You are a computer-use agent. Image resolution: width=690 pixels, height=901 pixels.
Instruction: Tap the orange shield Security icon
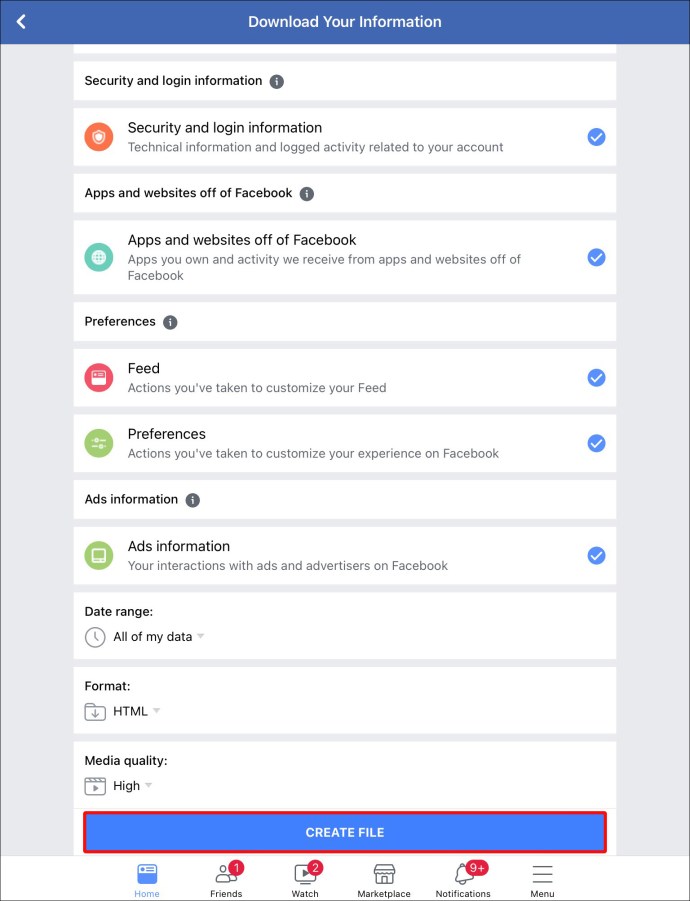[x=99, y=137]
